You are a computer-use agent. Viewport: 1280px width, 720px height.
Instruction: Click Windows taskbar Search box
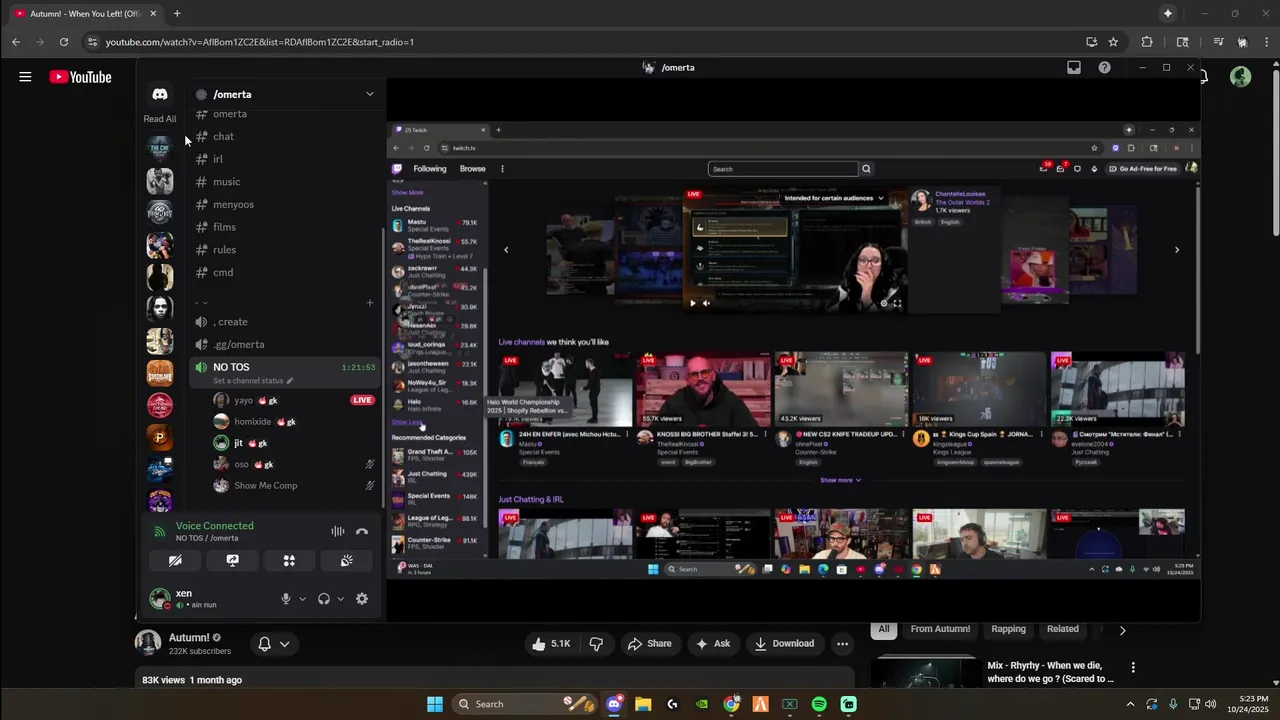tap(526, 704)
